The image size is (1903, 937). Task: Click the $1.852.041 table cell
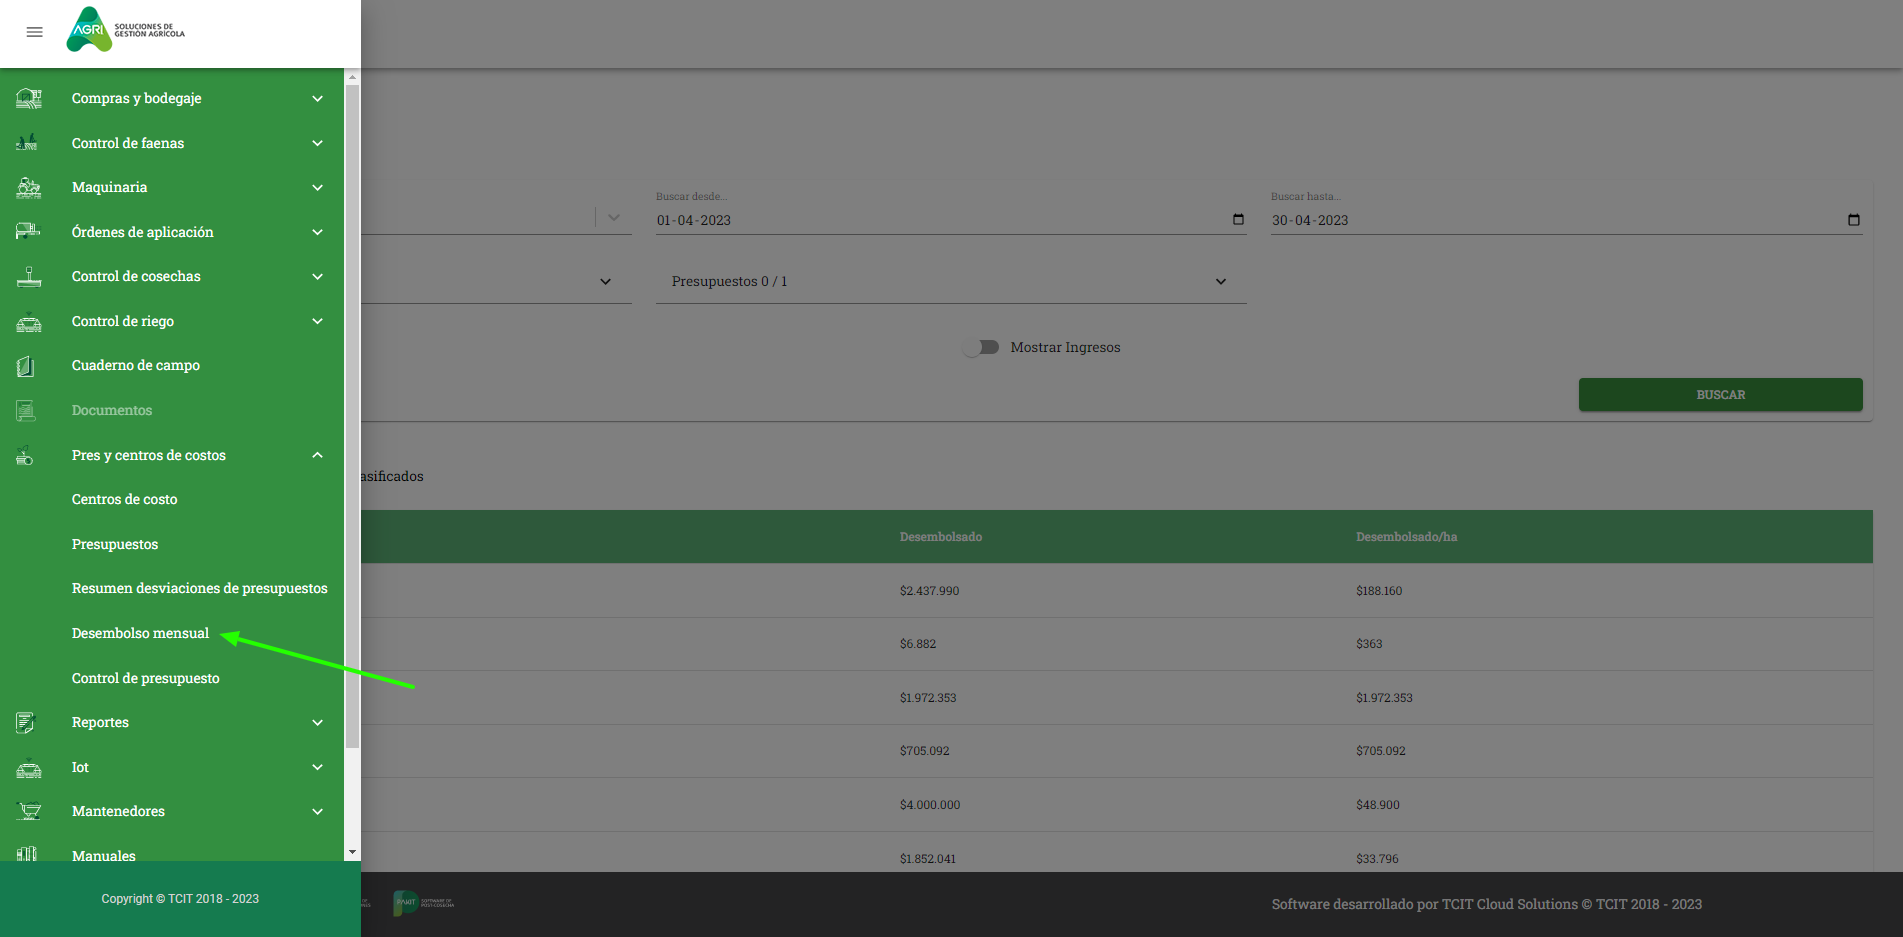(x=928, y=859)
